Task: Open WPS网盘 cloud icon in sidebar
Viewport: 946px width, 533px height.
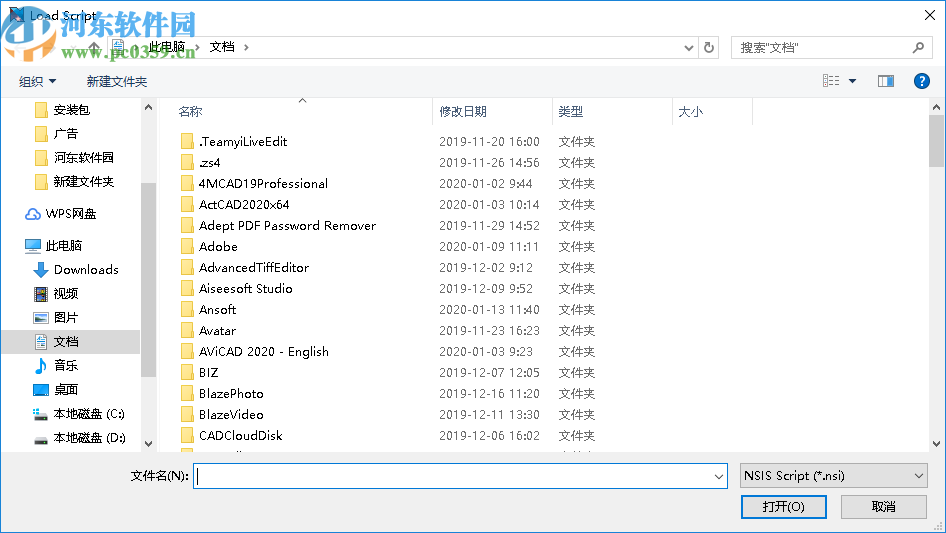Action: [33, 214]
